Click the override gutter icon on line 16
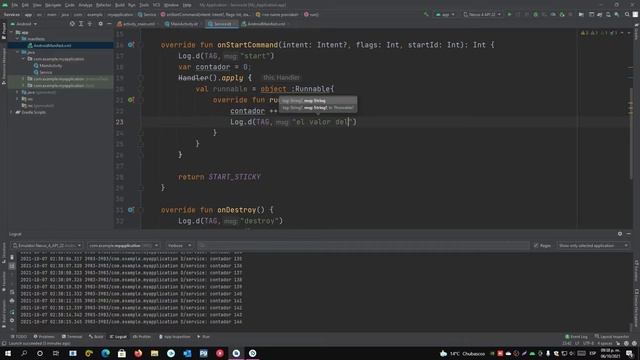Image resolution: width=640 pixels, height=360 pixels. (131, 45)
